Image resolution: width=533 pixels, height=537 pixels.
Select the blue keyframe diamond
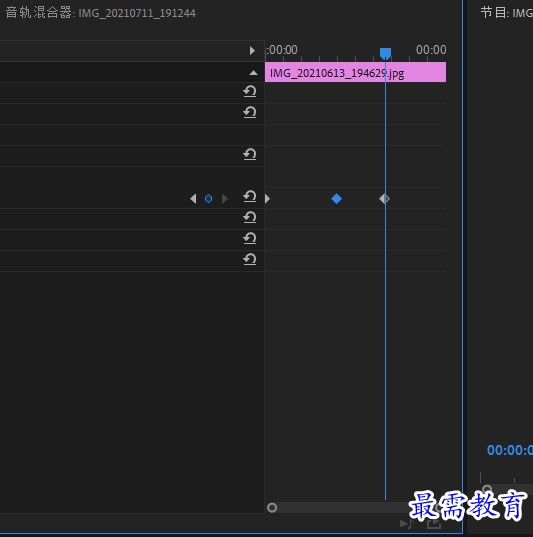click(336, 199)
